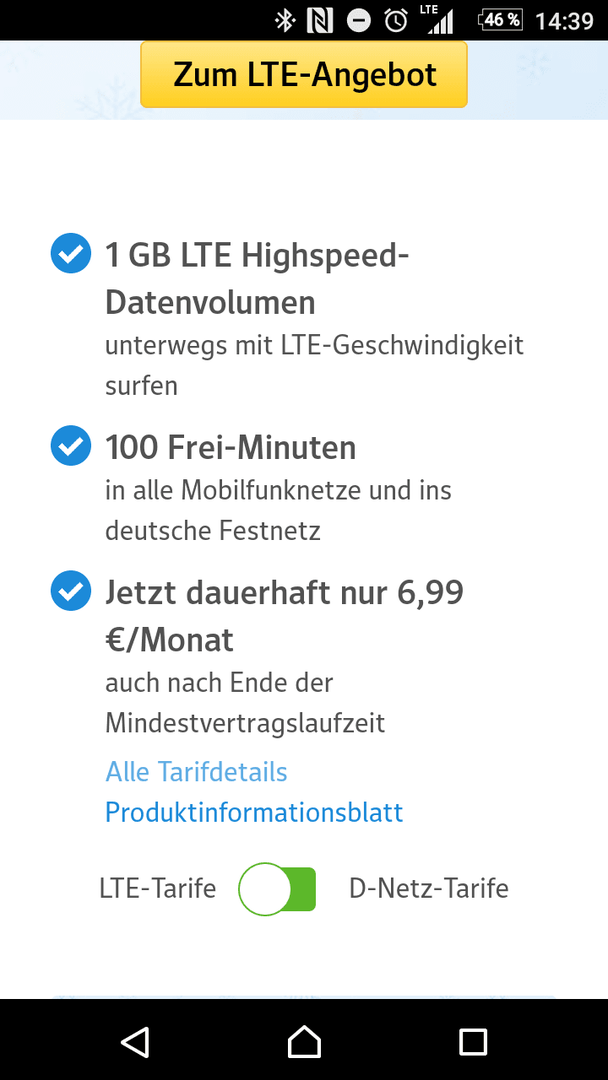
Task: Tap the do-not-disturb status icon
Action: coord(358,21)
